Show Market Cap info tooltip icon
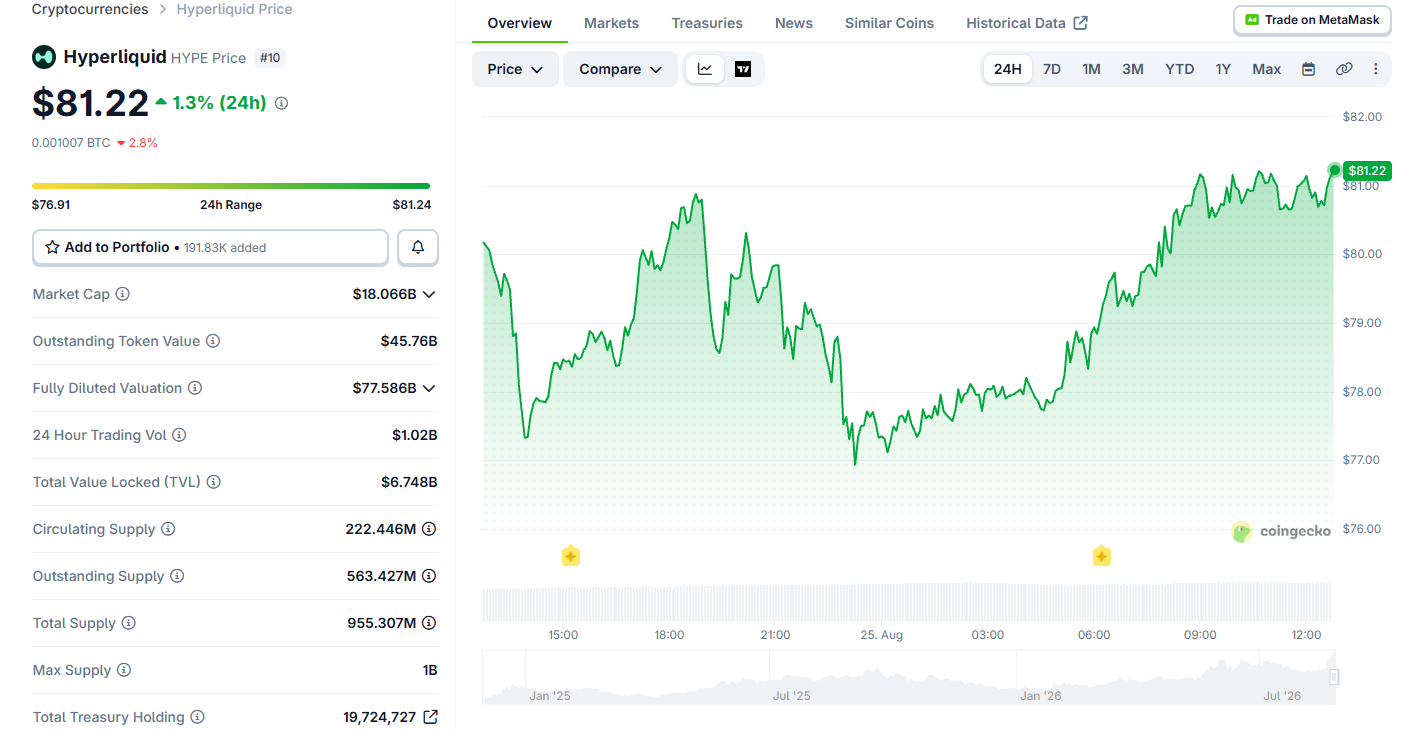The height and width of the screenshot is (729, 1405). point(122,294)
